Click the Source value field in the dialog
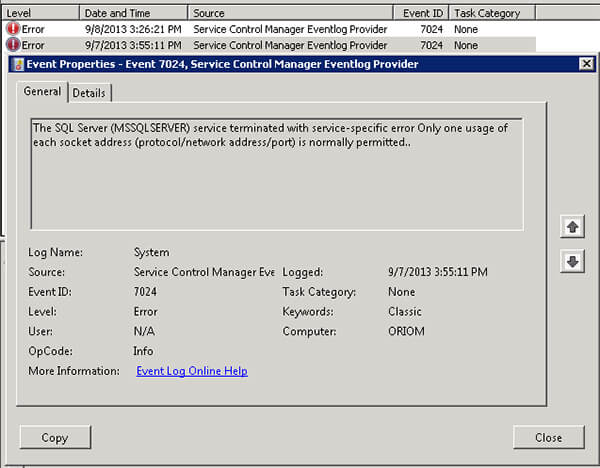 pos(203,272)
